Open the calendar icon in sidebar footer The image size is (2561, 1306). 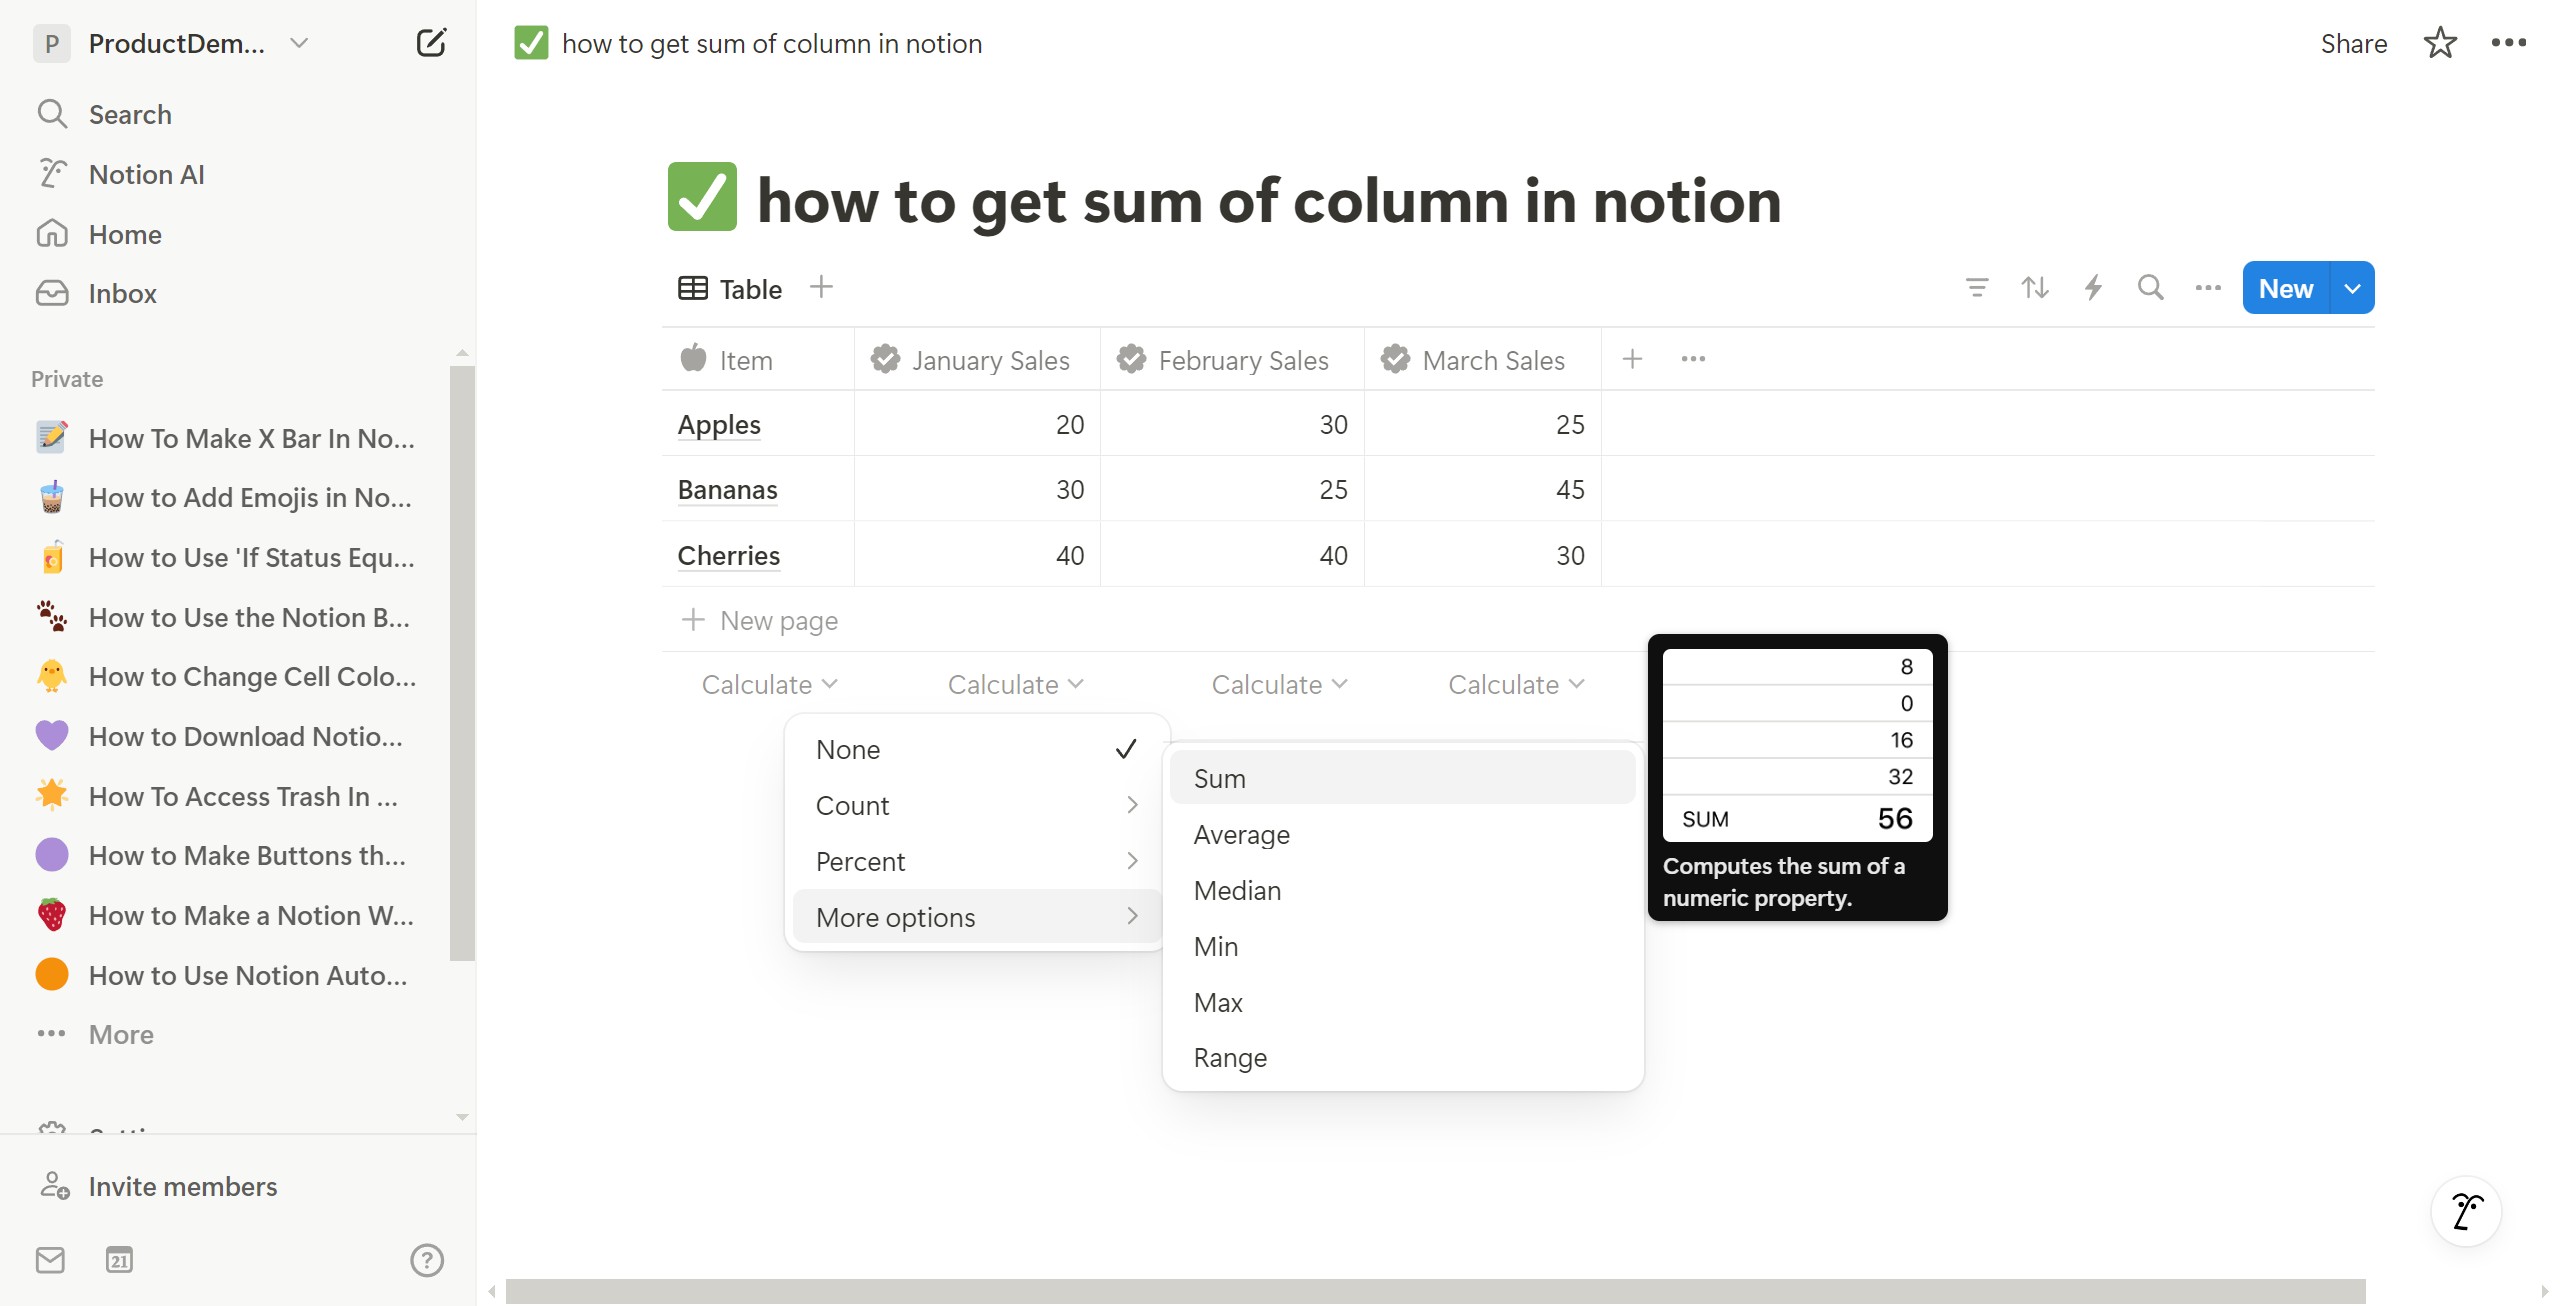[x=119, y=1260]
